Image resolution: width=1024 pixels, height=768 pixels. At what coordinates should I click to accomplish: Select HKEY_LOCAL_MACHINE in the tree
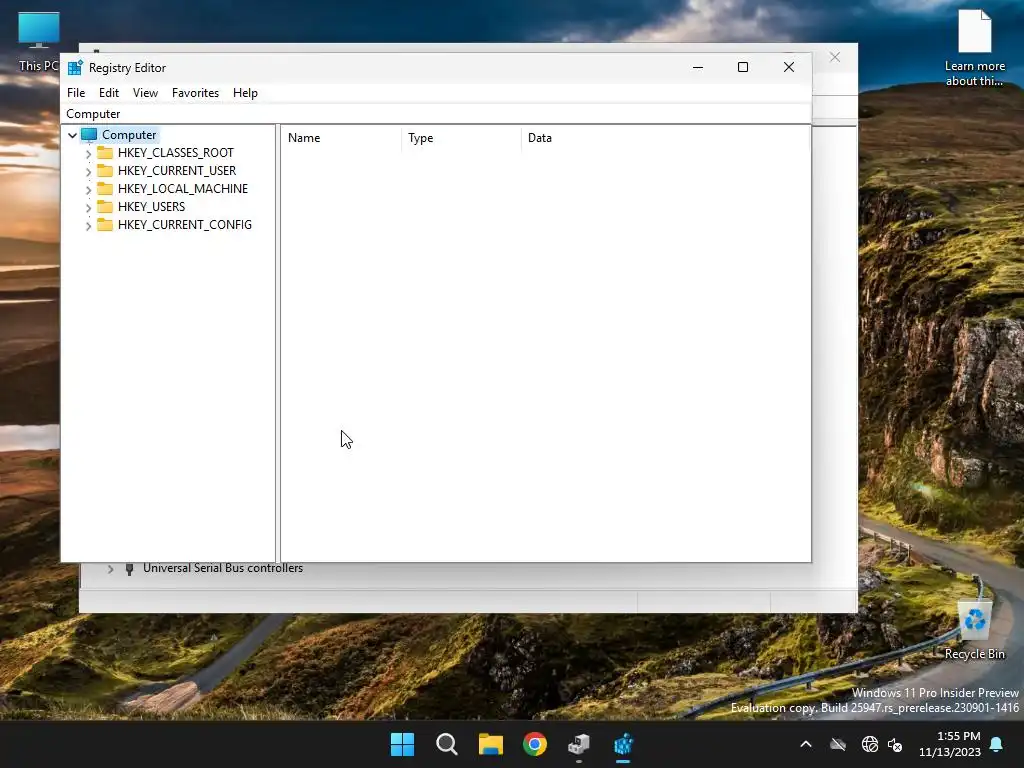point(182,189)
